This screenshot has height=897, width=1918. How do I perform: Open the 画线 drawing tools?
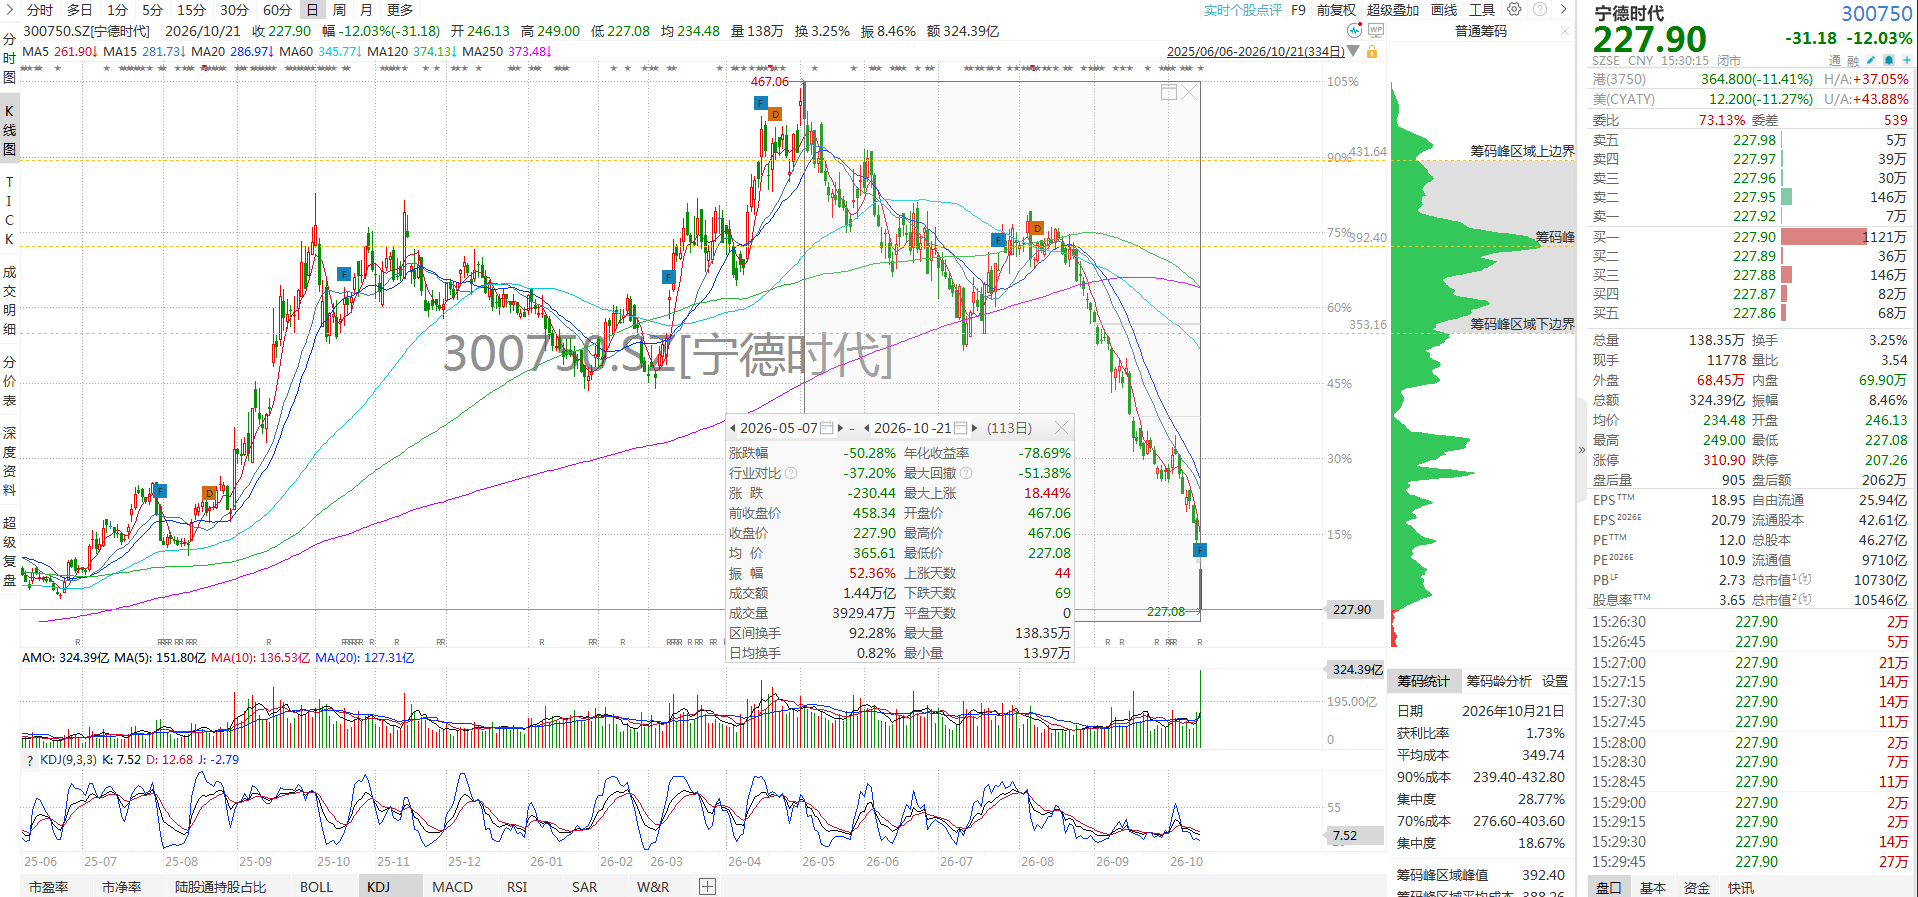click(x=1444, y=10)
